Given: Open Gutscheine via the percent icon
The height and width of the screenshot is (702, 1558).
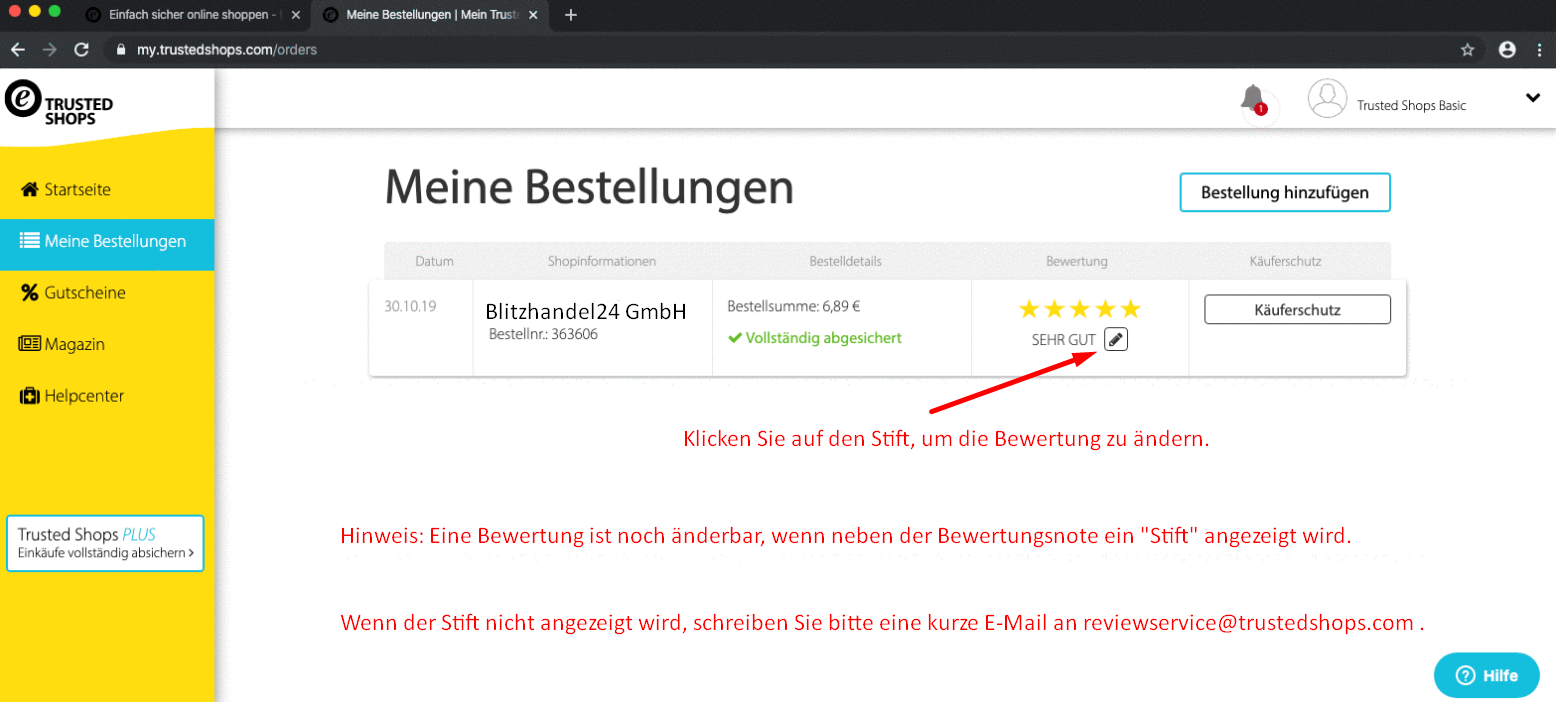Looking at the screenshot, I should [x=30, y=292].
